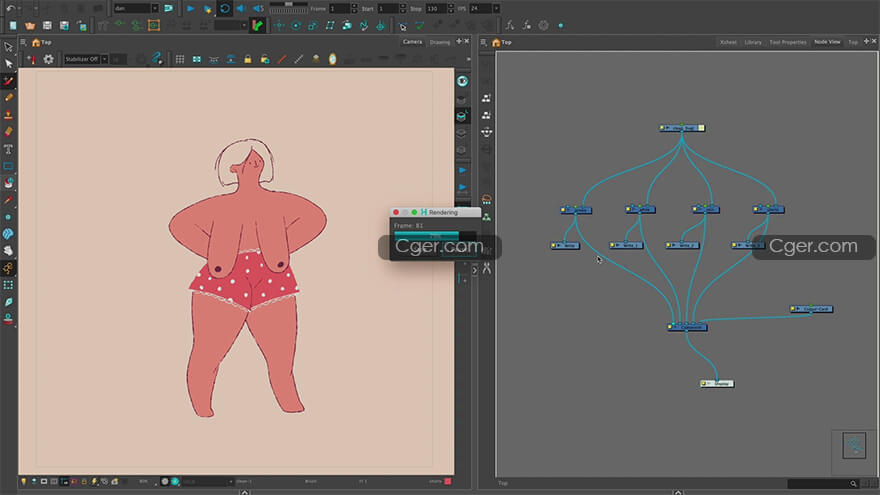The image size is (880, 495).
Task: Click the Save floppy icon
Action: pos(47,25)
